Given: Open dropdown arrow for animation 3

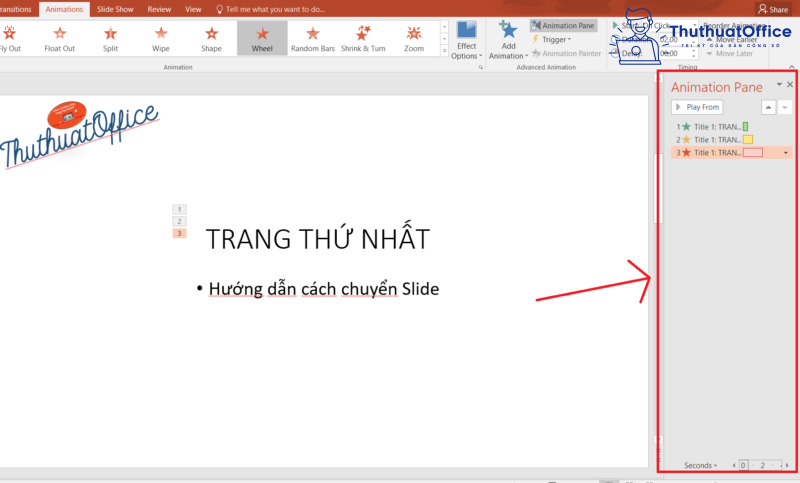Looking at the screenshot, I should (x=786, y=152).
